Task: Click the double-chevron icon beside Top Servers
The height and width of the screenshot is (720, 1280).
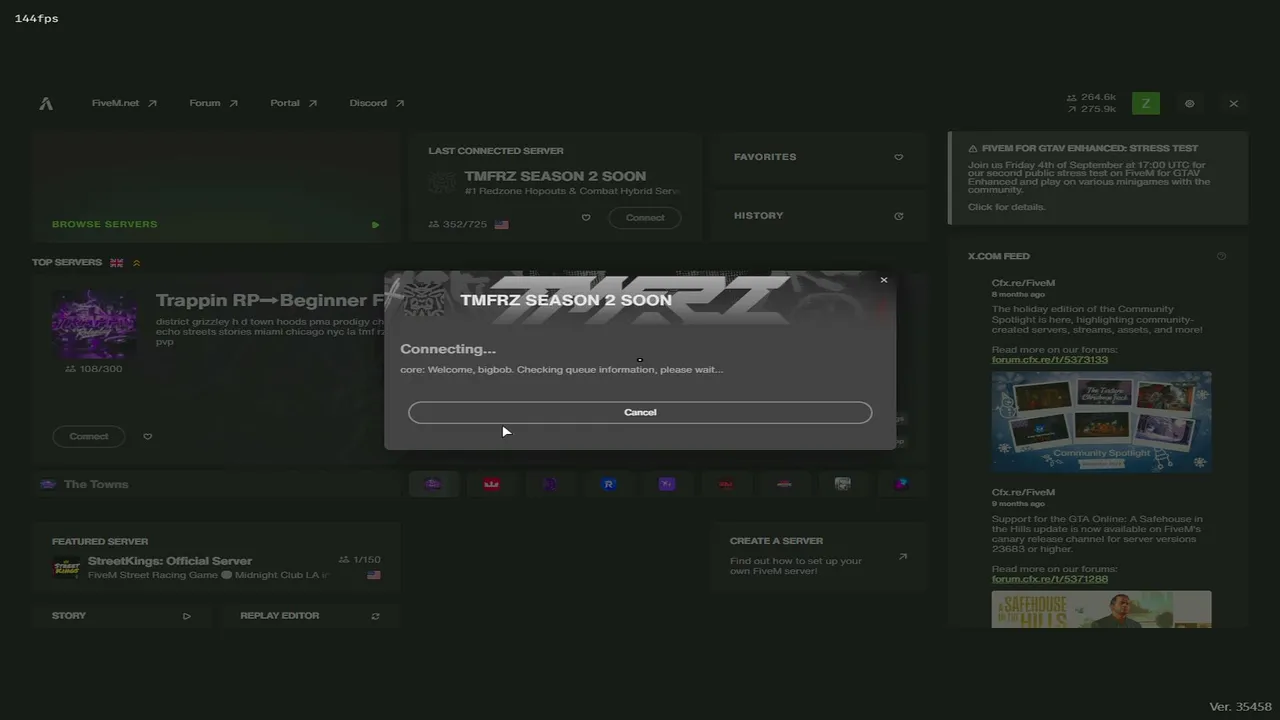Action: (x=136, y=263)
